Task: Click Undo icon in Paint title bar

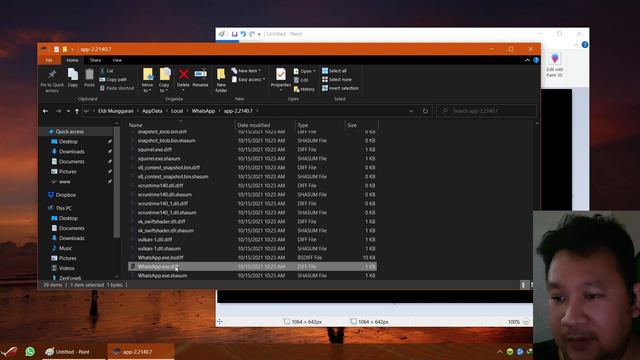Action: pos(243,34)
